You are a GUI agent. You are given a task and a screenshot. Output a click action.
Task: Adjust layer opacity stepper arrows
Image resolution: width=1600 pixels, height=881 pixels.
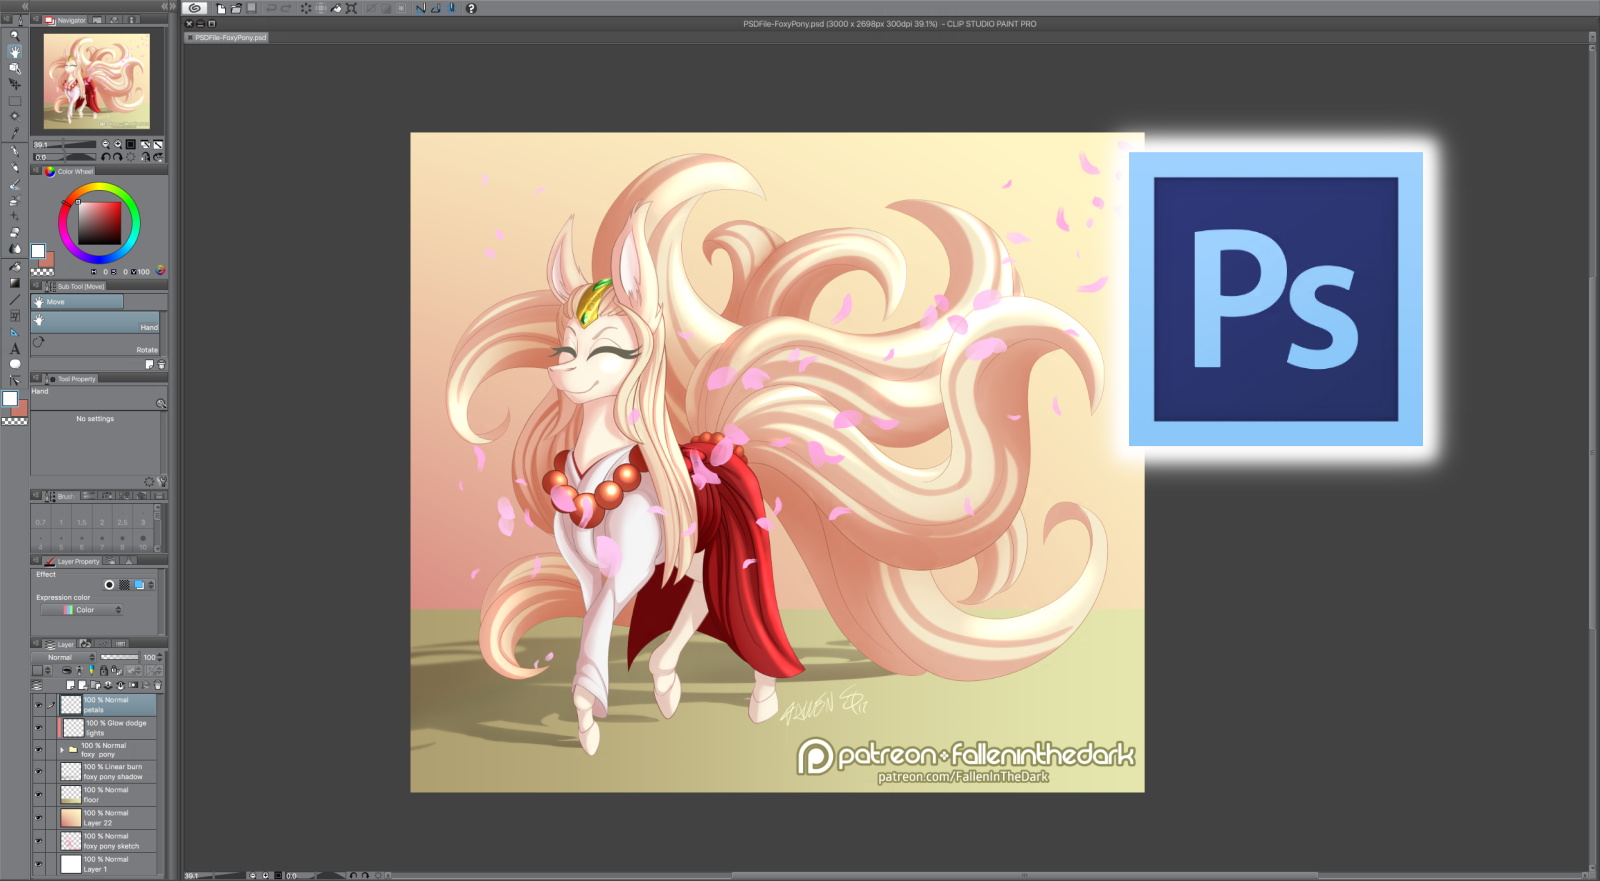160,657
